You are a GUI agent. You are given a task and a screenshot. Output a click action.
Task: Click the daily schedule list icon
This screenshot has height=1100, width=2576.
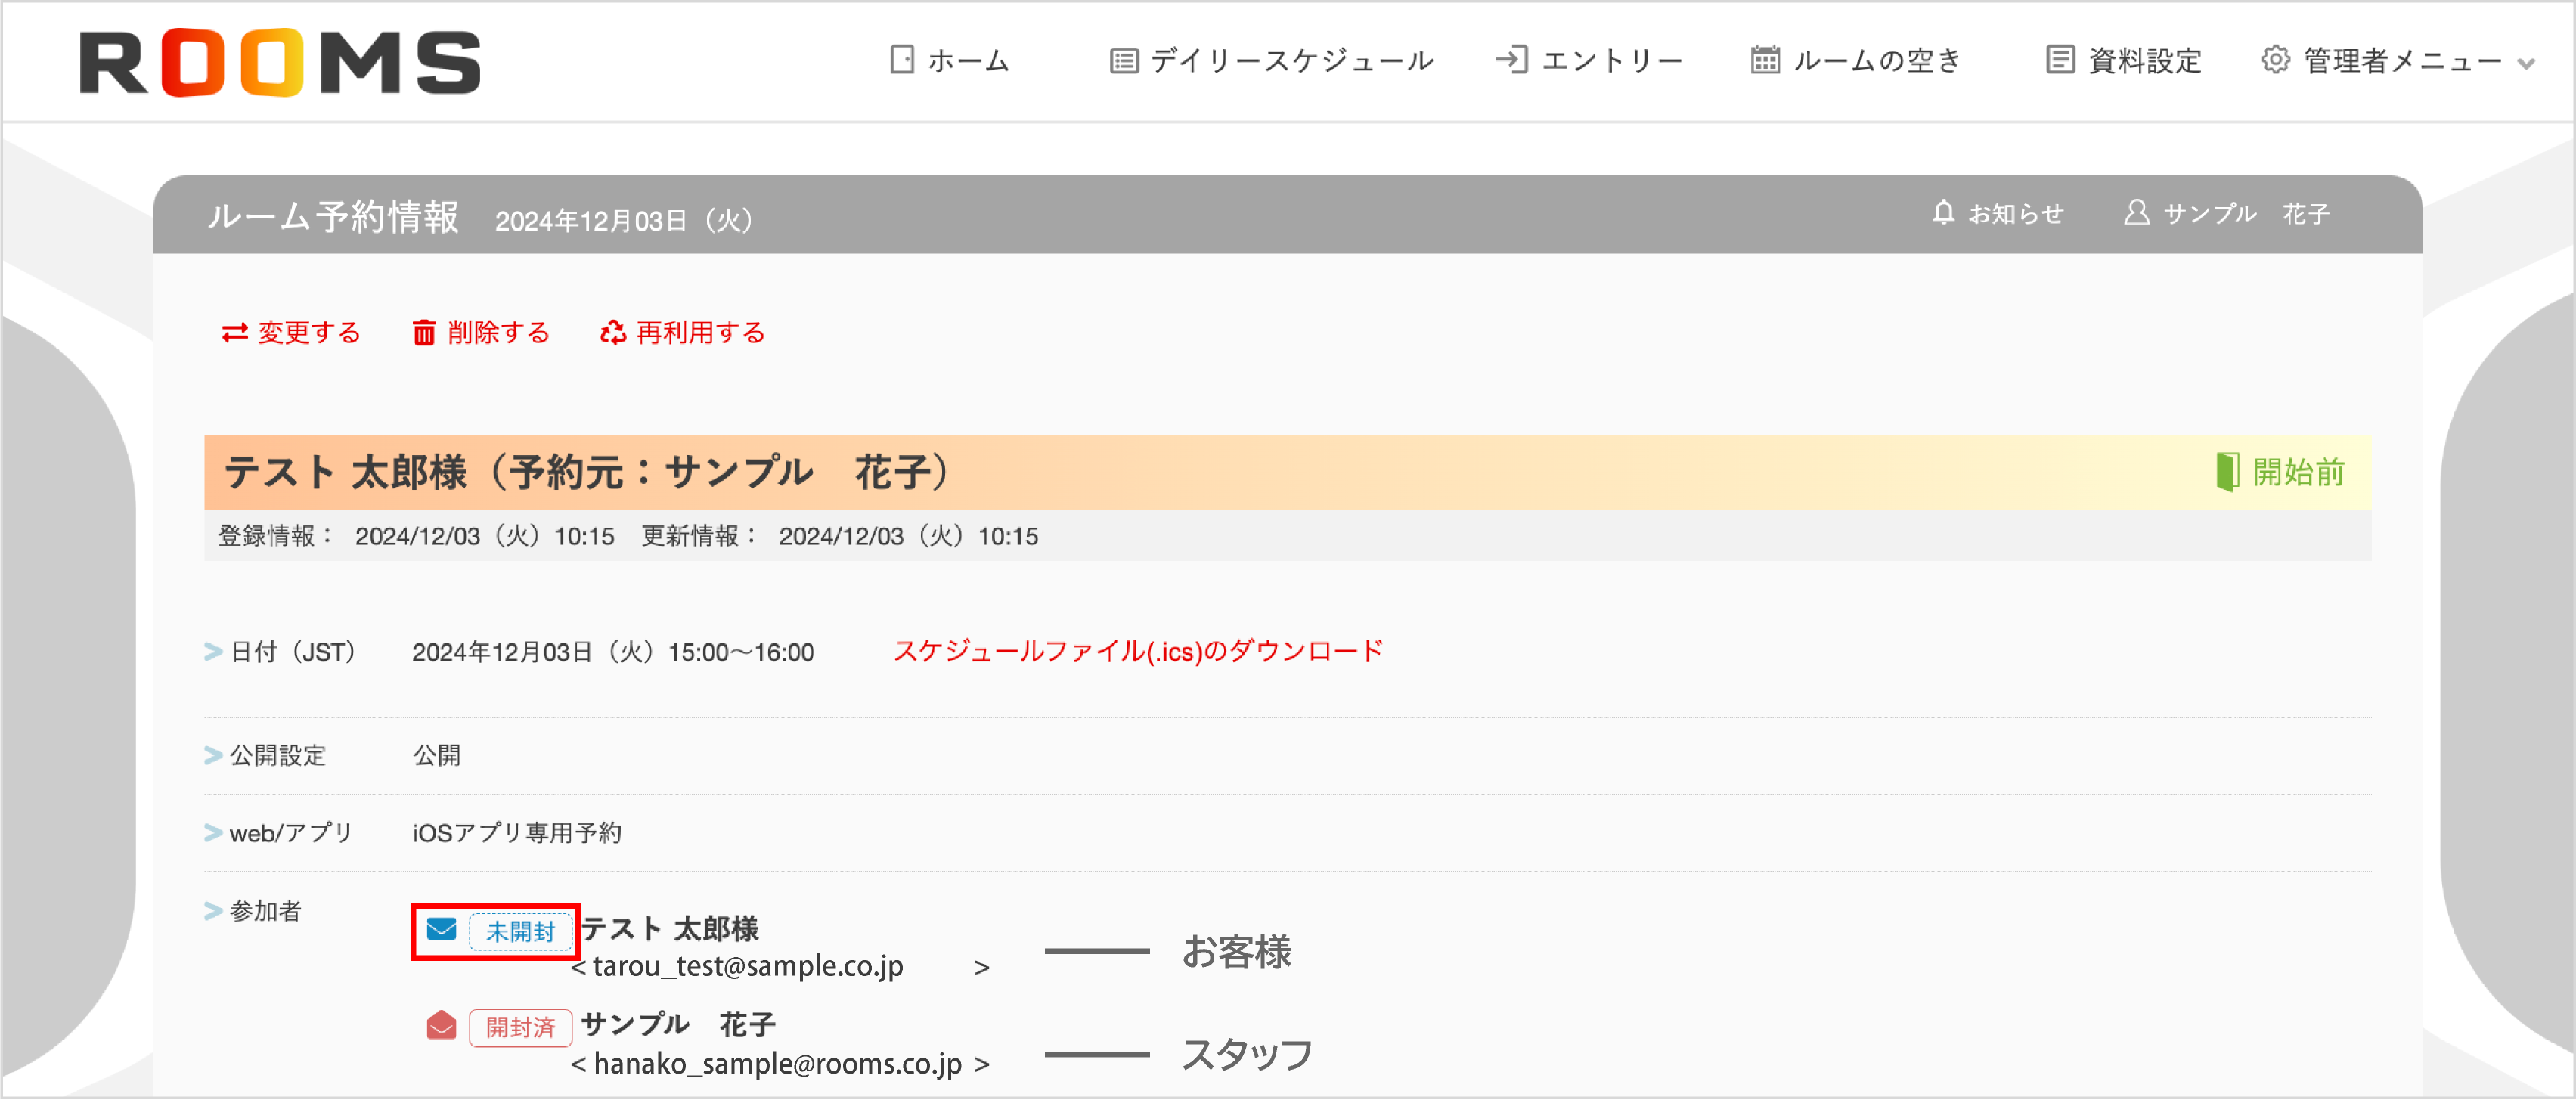[1124, 61]
